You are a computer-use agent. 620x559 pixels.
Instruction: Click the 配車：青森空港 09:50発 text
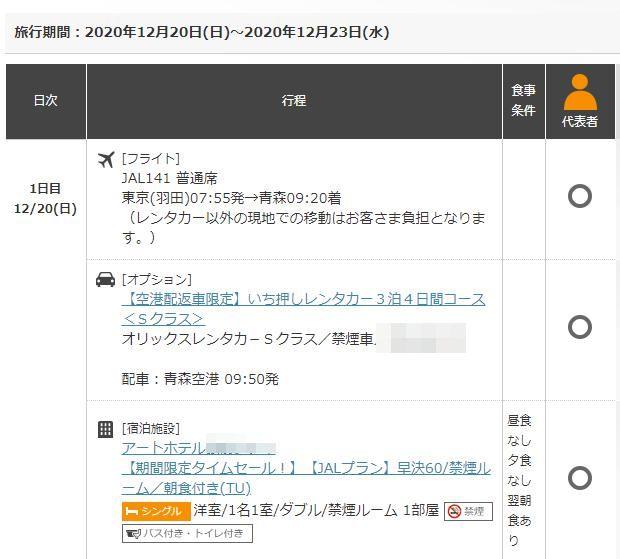tap(200, 380)
